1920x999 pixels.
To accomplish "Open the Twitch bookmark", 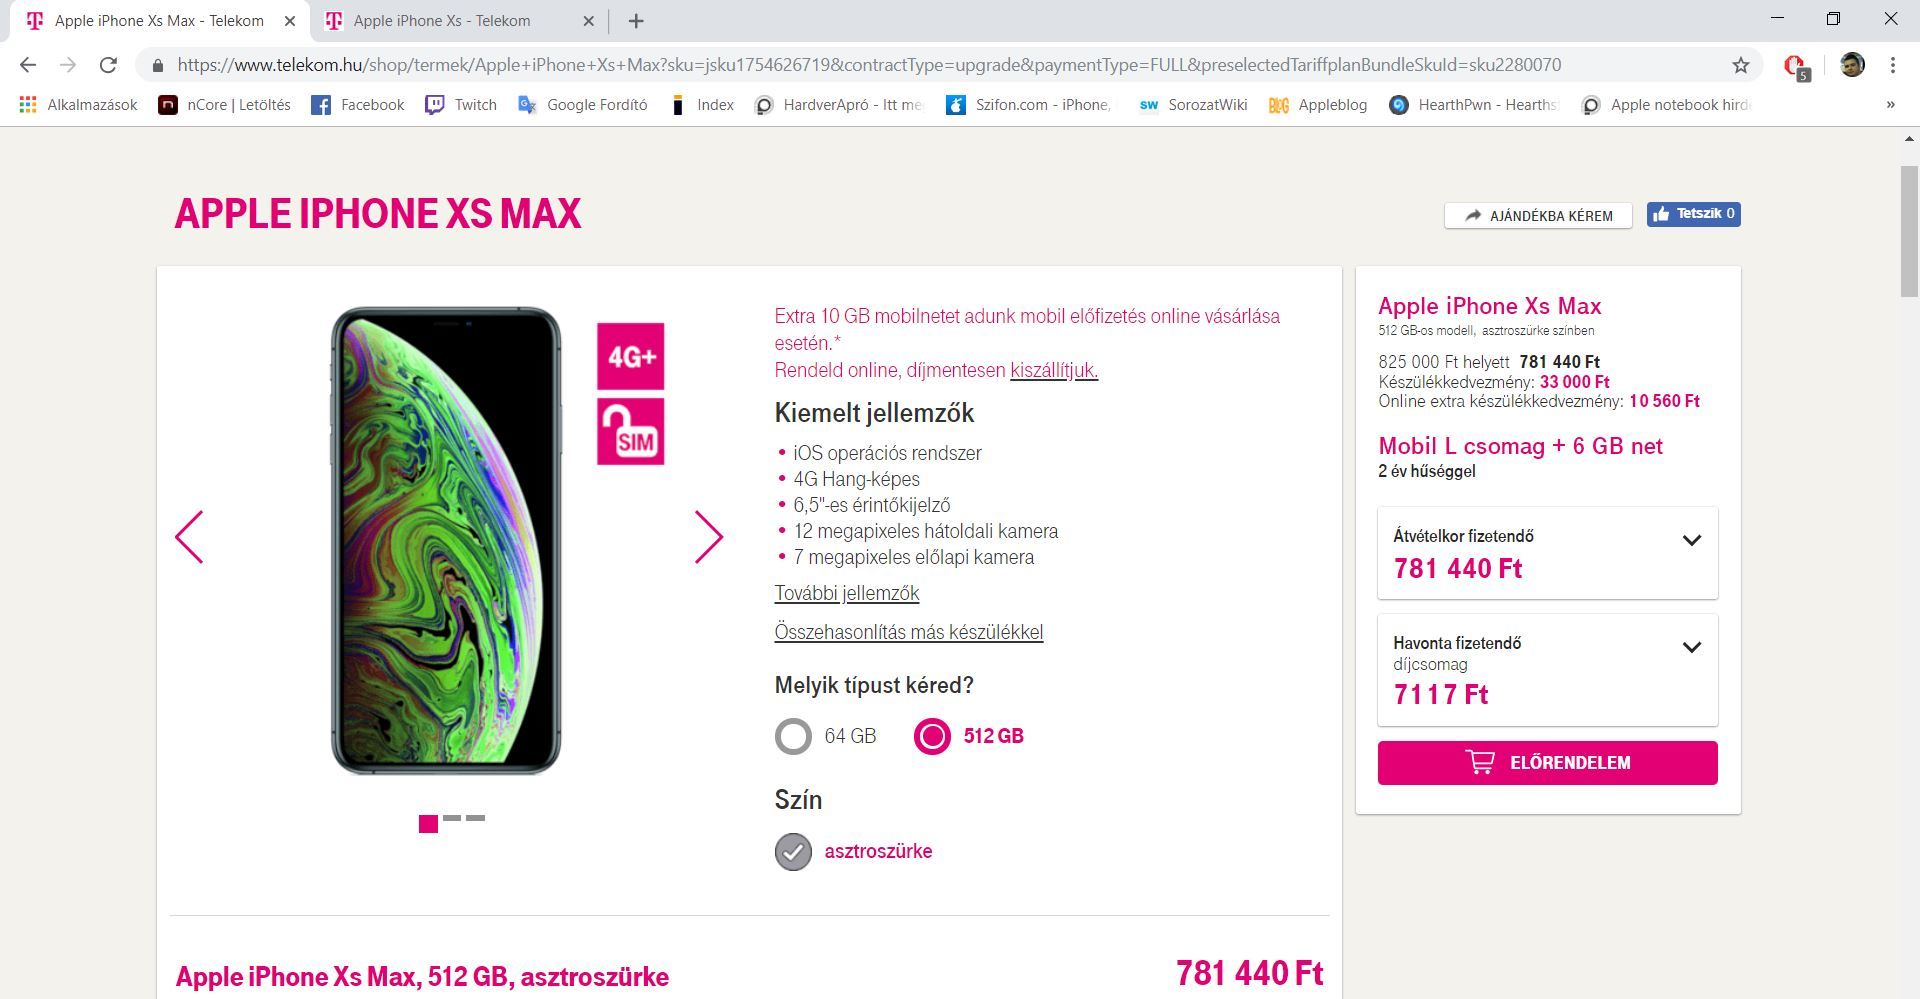I will [461, 105].
